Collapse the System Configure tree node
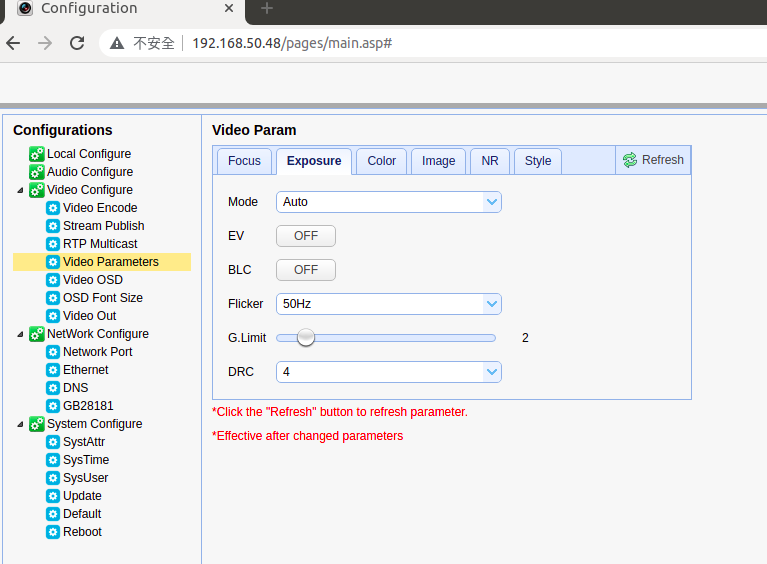 [x=20, y=425]
